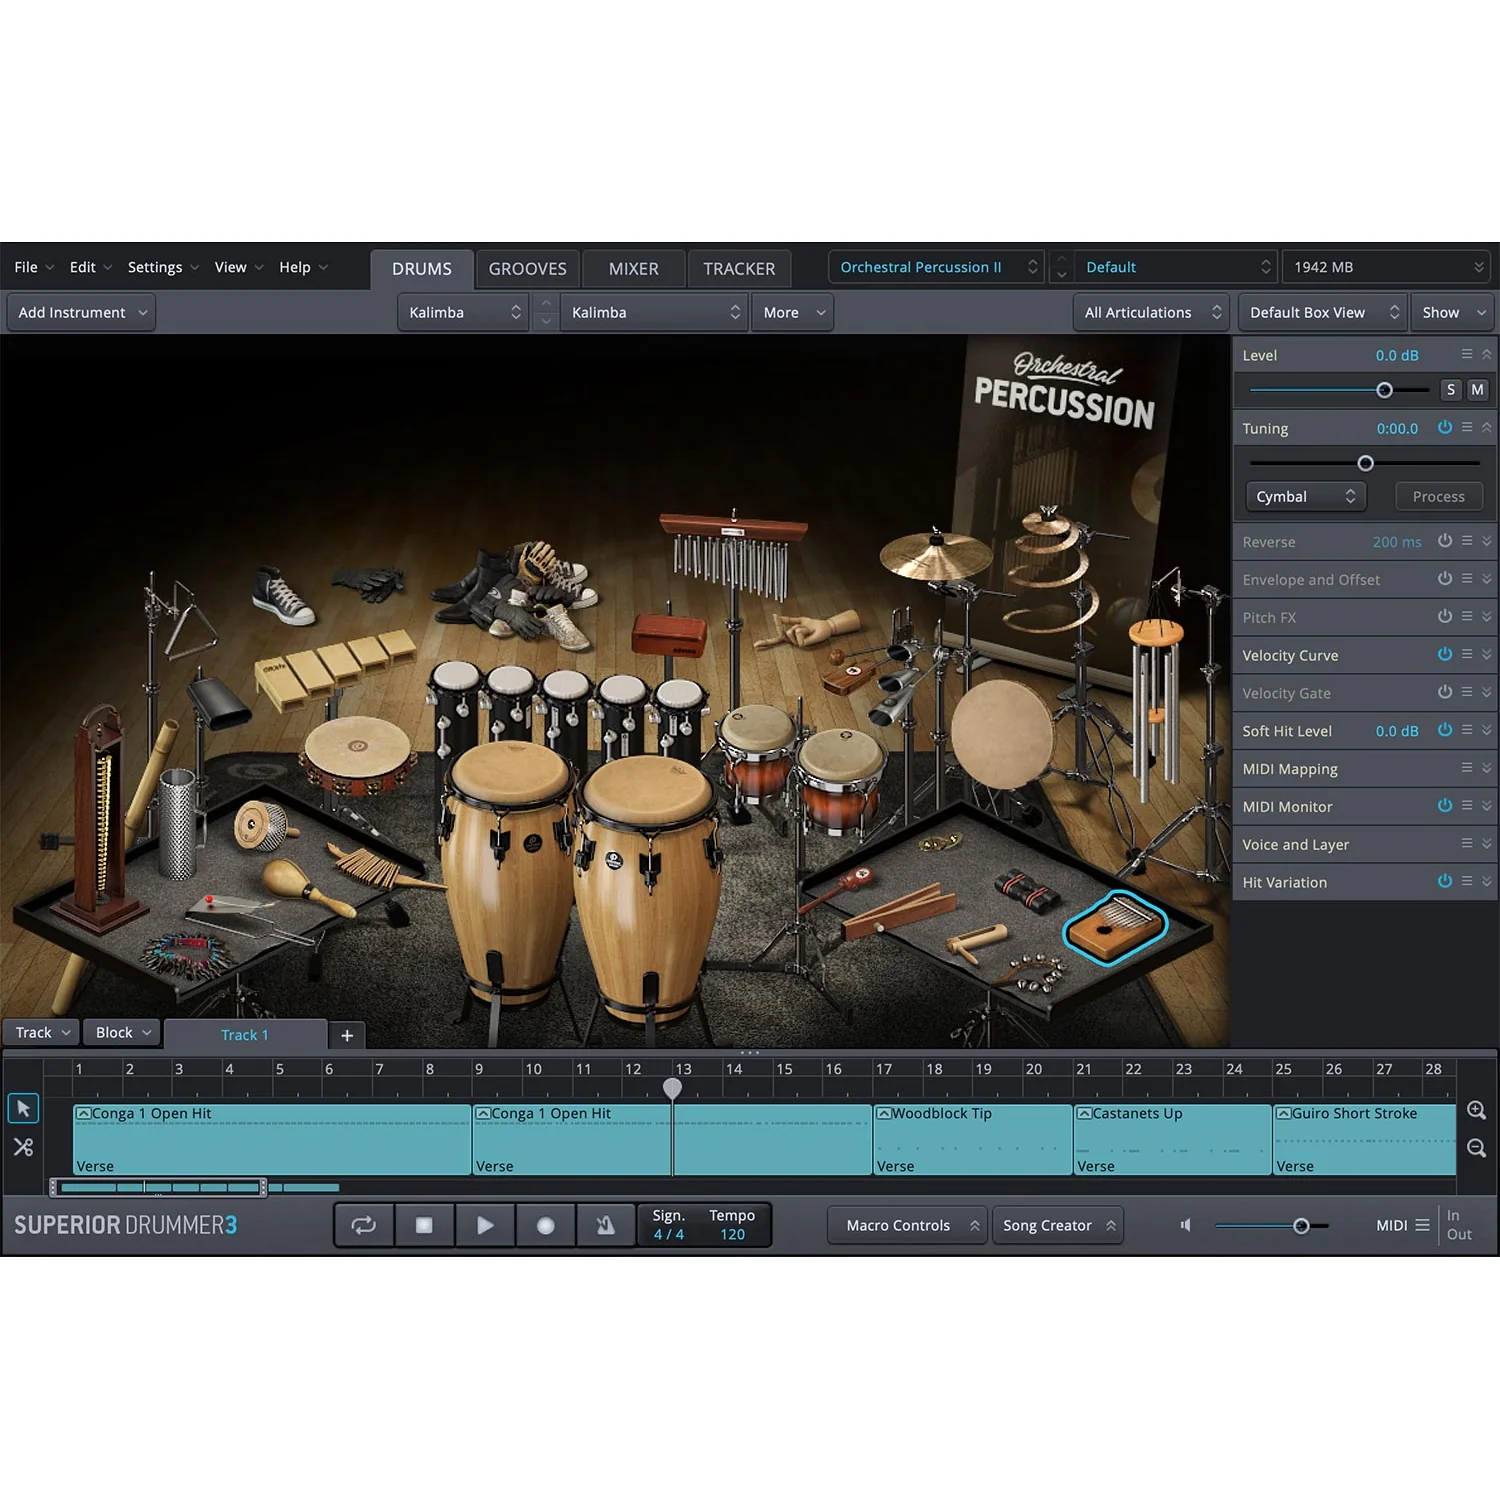Expand the Hit Variation section
Screen dimensions: 1500x1500
tap(1487, 881)
